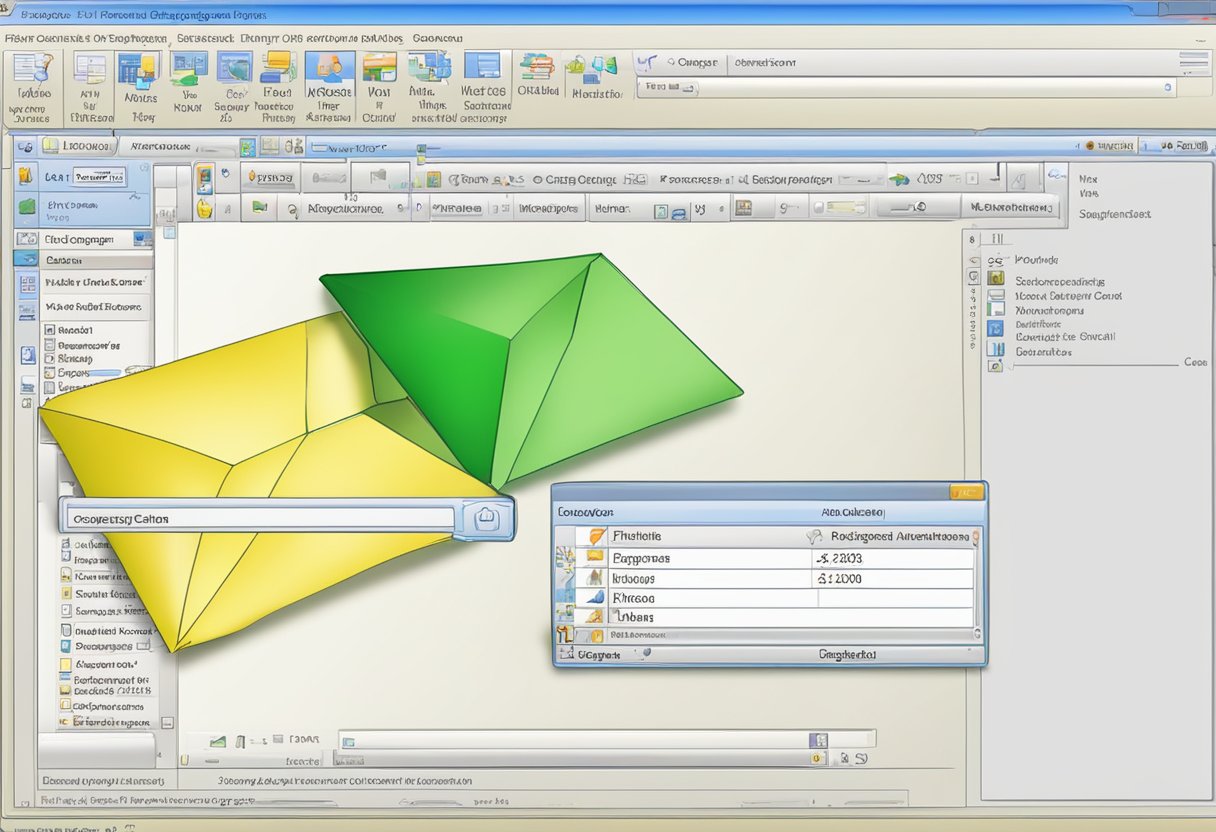Select the highlighted 'NRcace' ribbon button

click(x=329, y=86)
